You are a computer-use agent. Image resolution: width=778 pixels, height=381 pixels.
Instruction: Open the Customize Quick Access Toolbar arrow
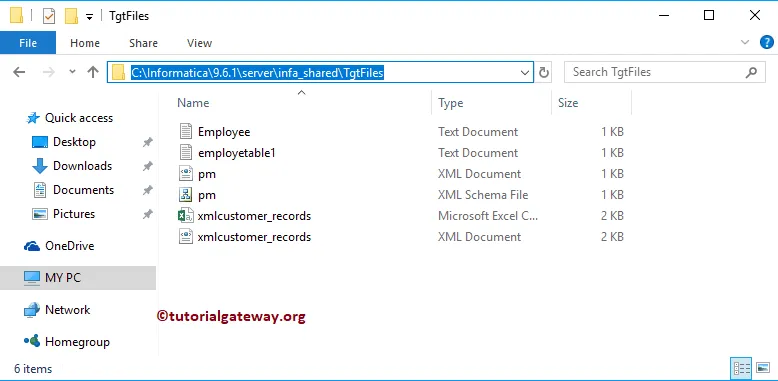tap(89, 17)
